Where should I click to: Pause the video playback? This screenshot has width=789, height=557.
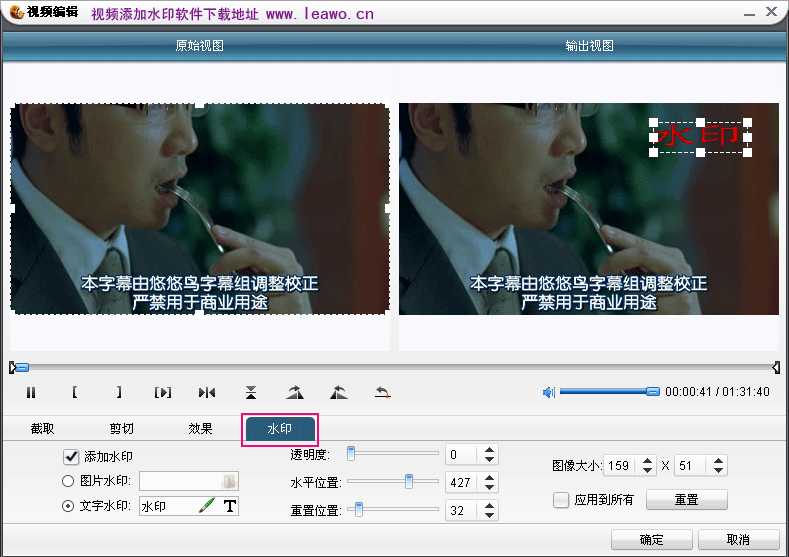pos(31,392)
